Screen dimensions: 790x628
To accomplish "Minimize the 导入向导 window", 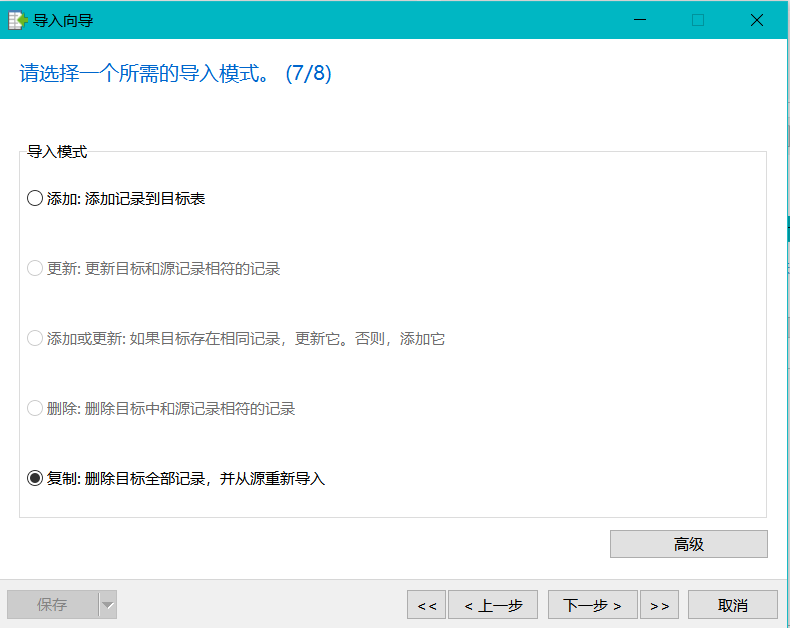I will click(x=641, y=20).
